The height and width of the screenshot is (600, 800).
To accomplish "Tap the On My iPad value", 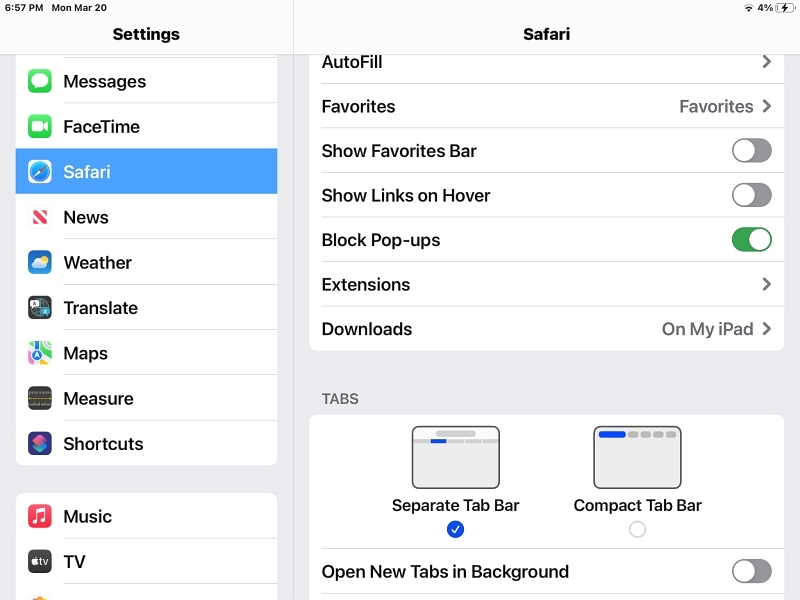I will [x=707, y=329].
